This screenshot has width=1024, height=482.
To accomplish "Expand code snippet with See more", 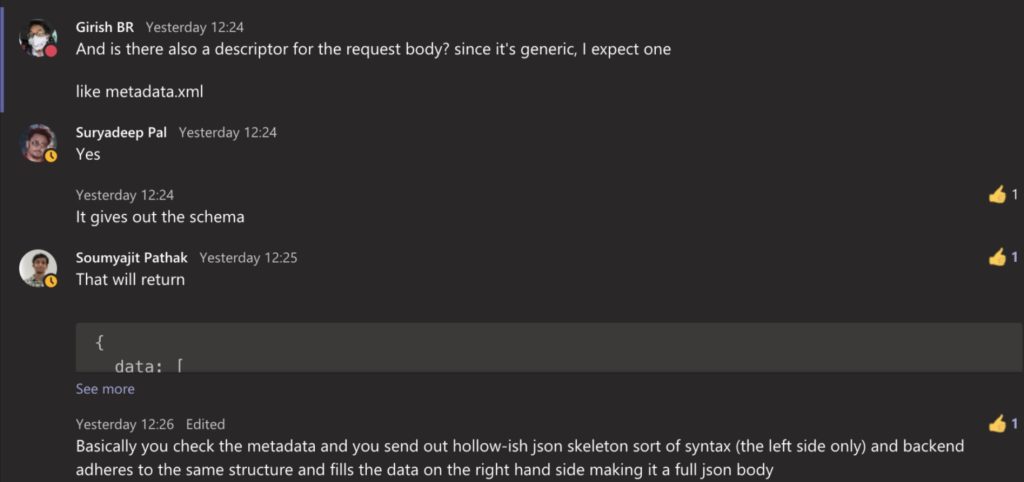I will point(105,389).
